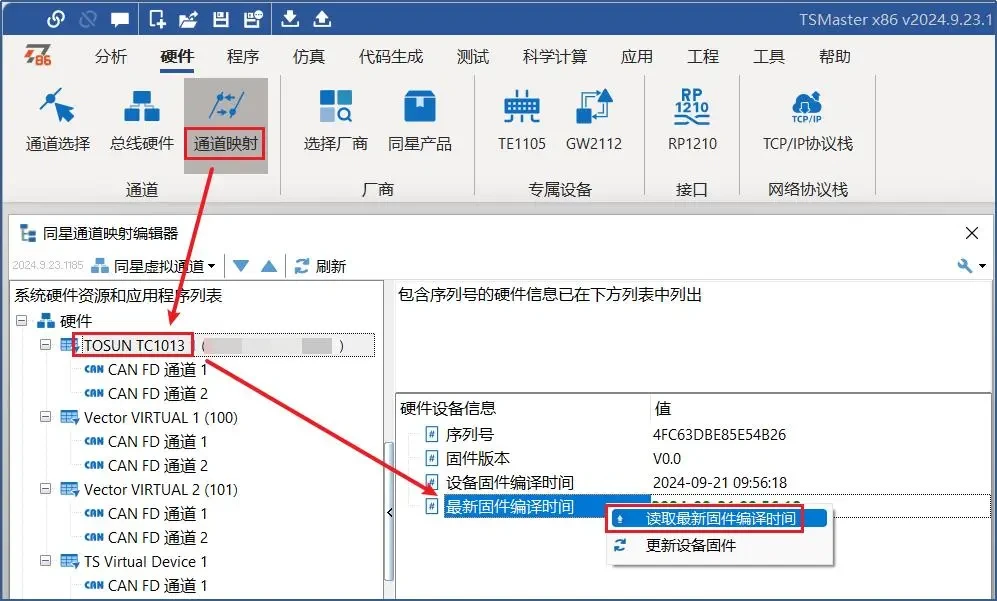
Task: Collapse the 硬件 root tree node
Action: pyautogui.click(x=22, y=321)
